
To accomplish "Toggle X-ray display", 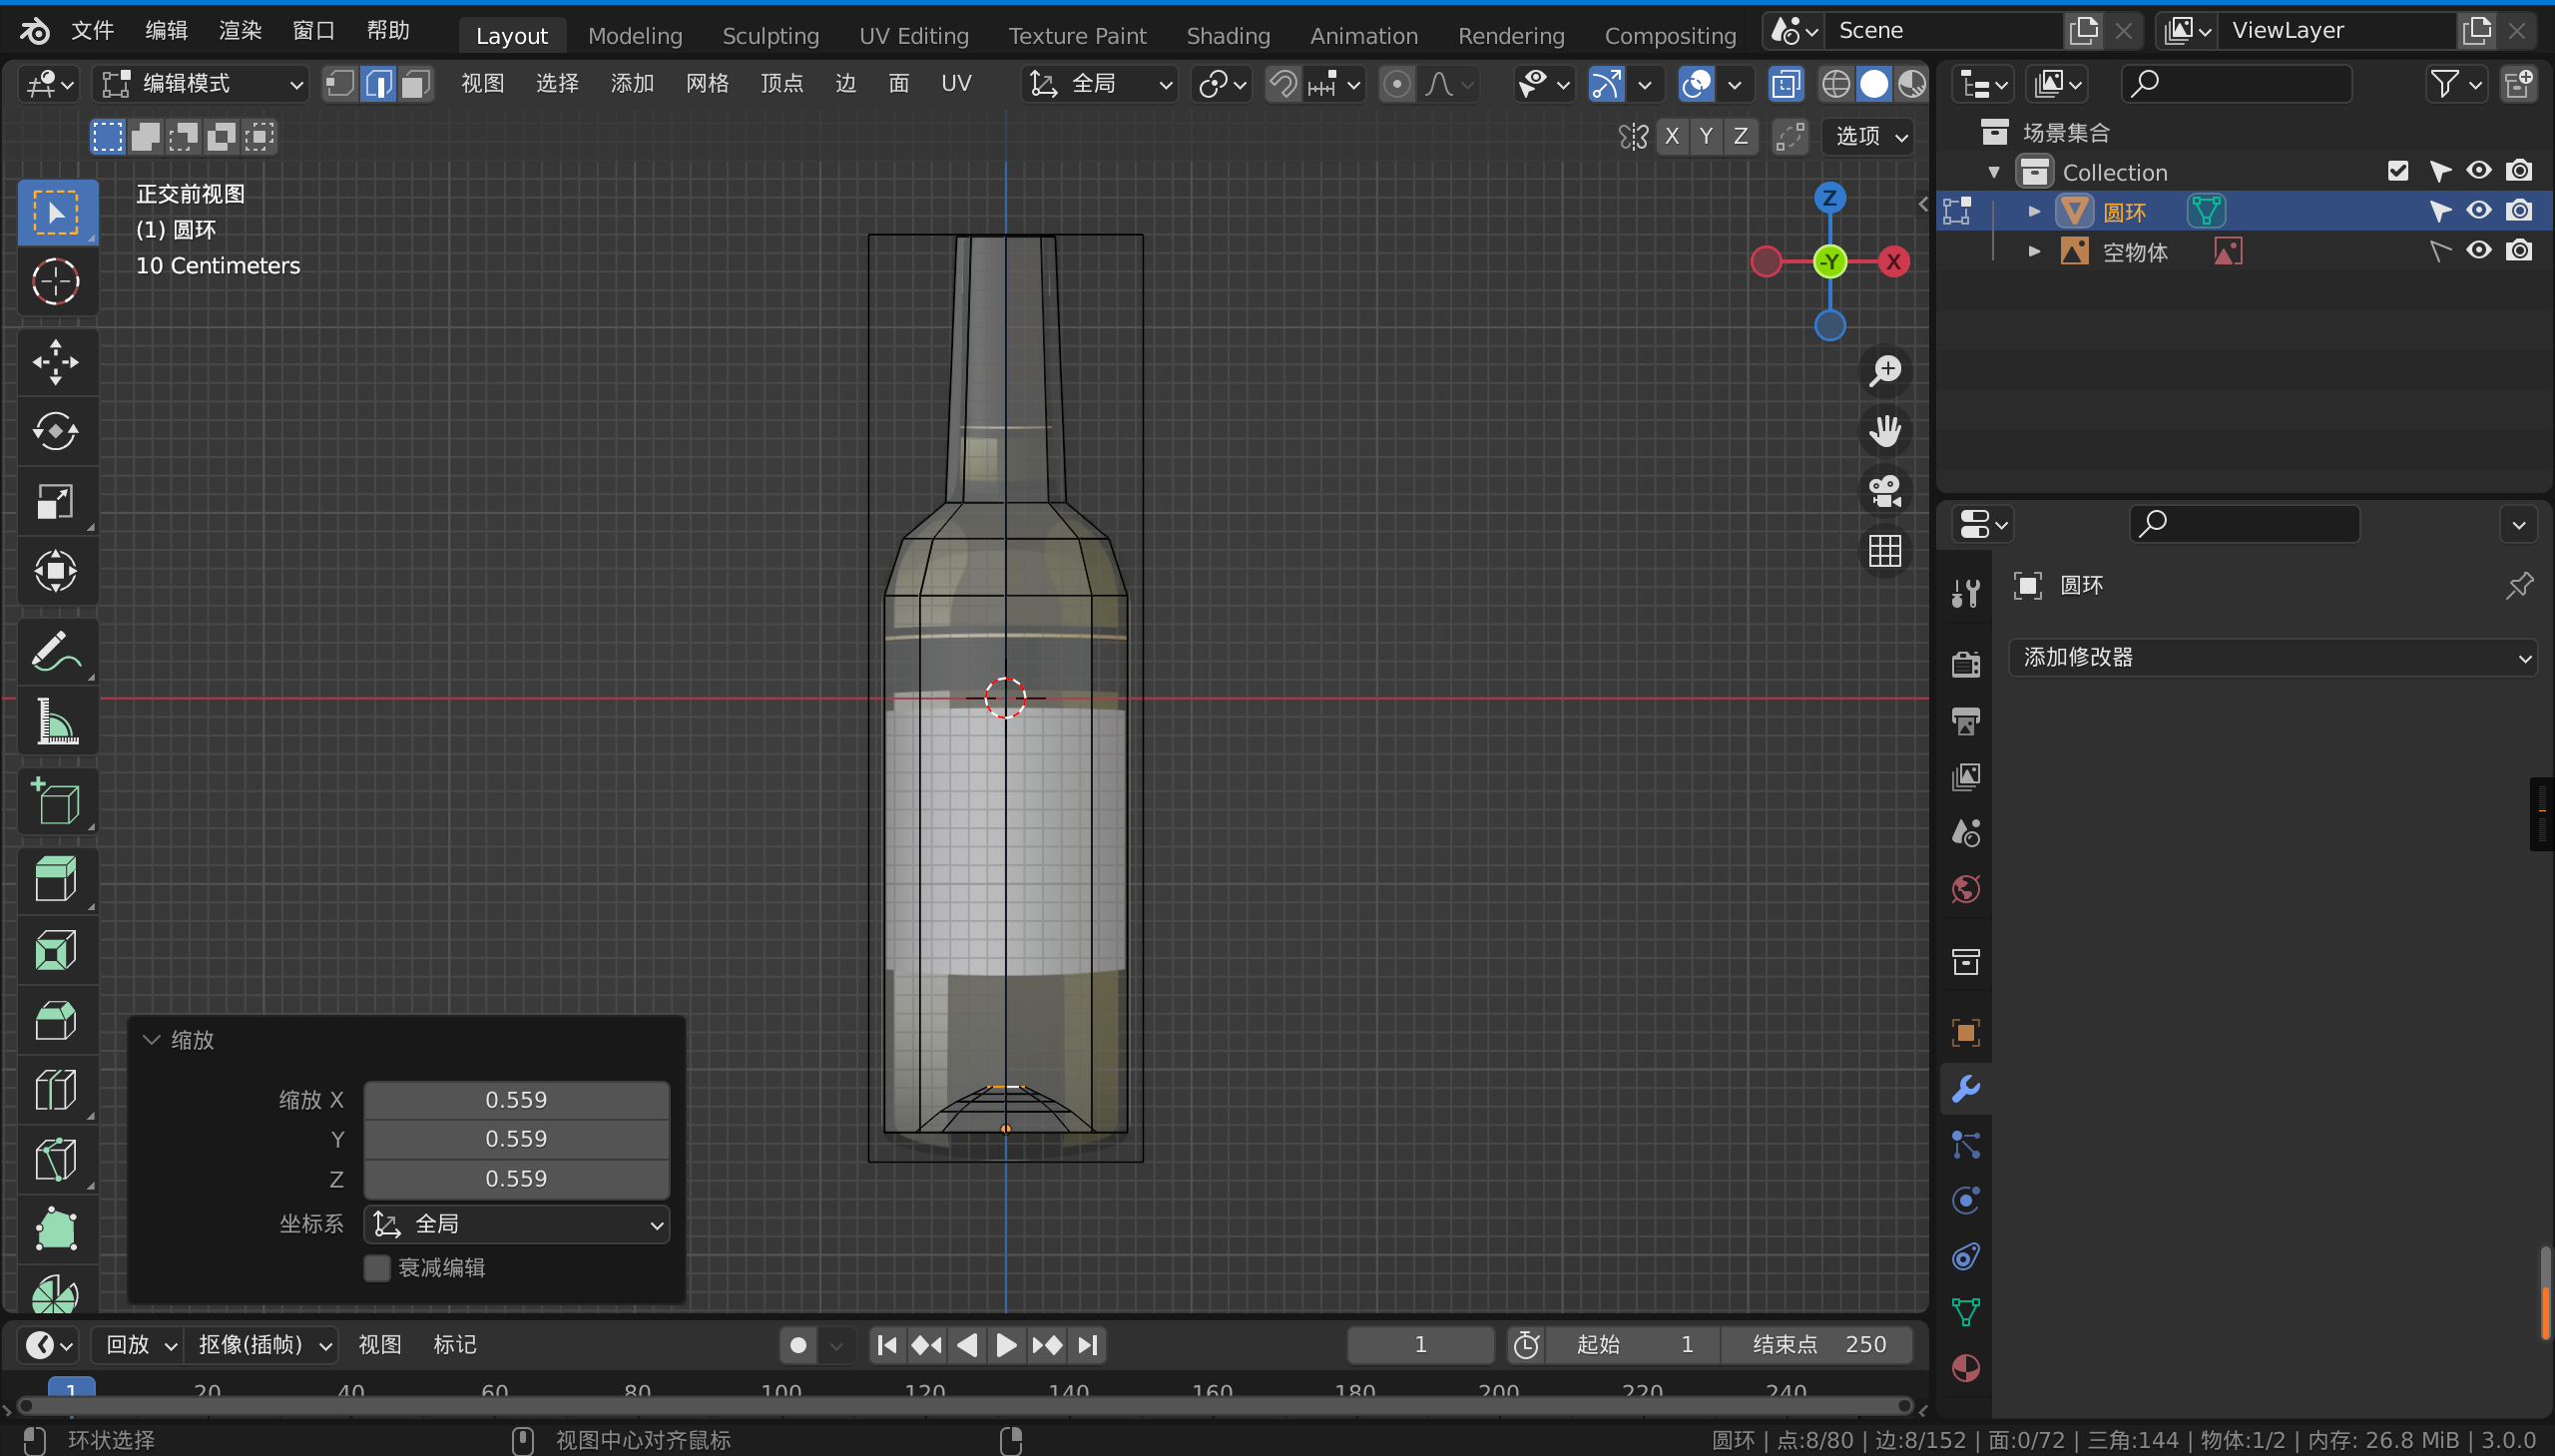I will tap(1785, 84).
